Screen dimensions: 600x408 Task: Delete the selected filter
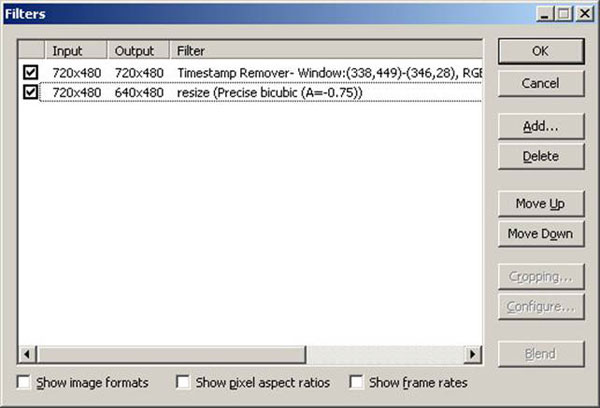[540, 156]
